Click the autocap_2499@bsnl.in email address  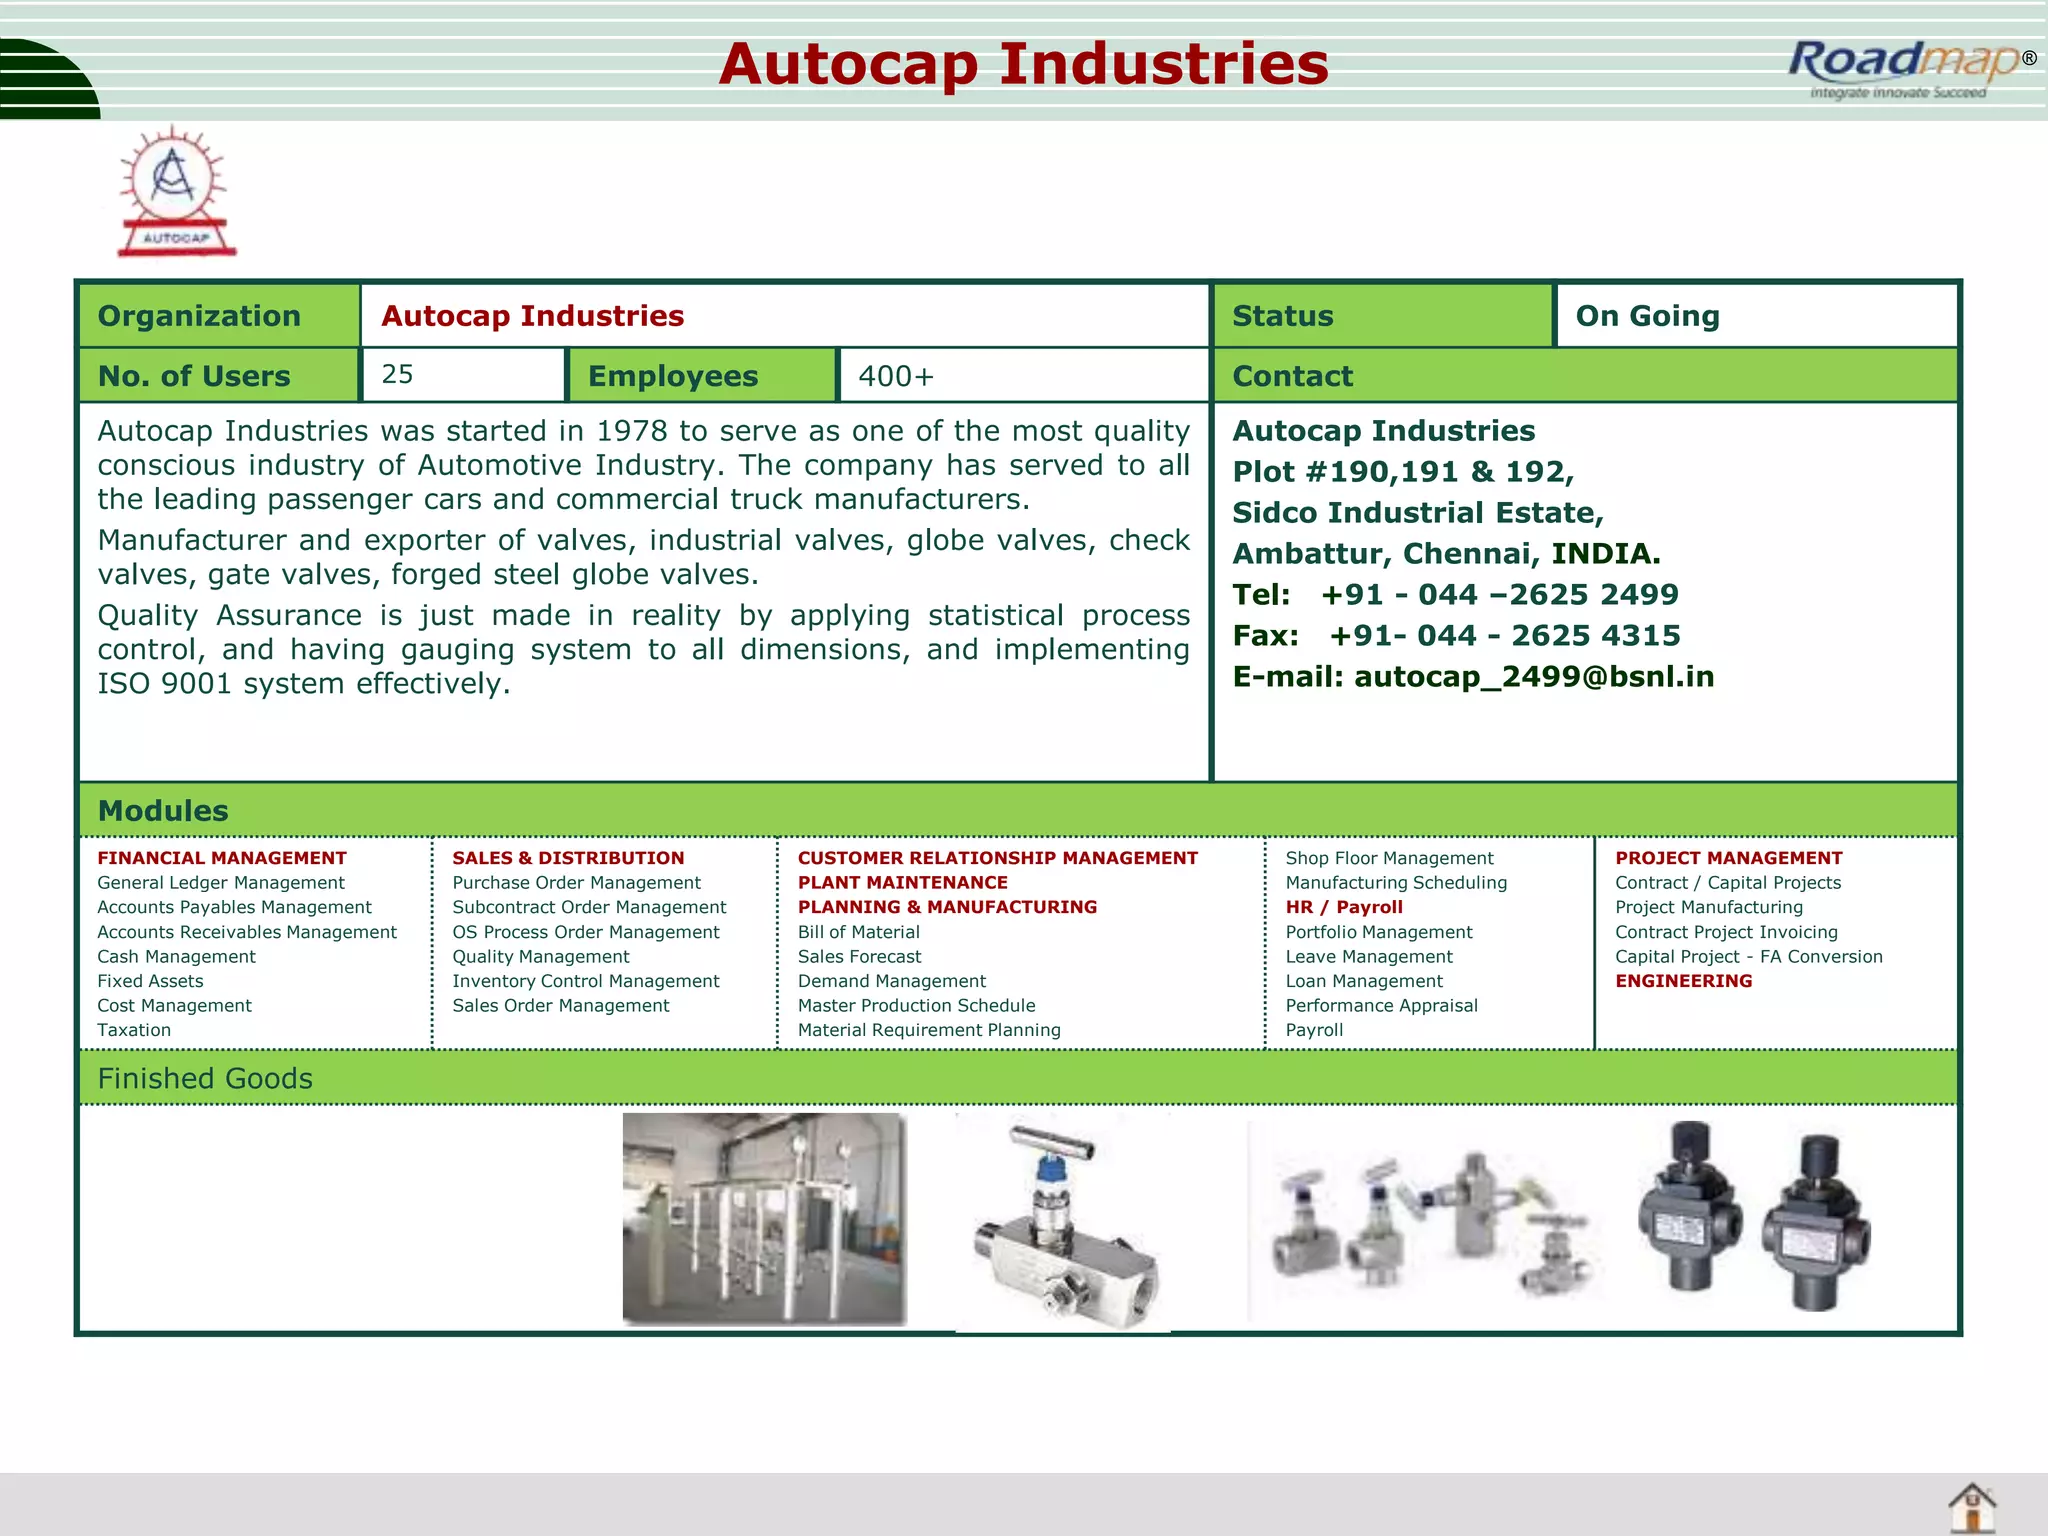coord(1534,677)
